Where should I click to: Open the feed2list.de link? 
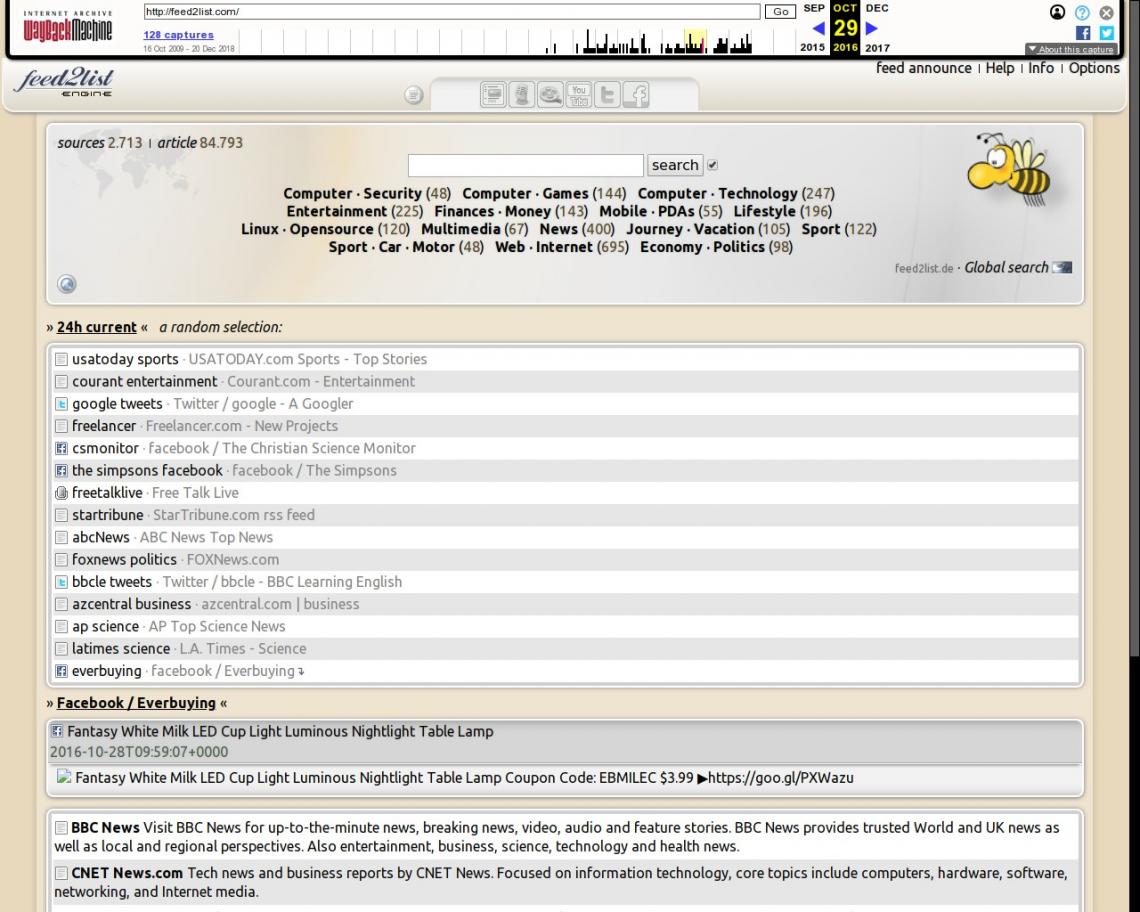pos(923,268)
